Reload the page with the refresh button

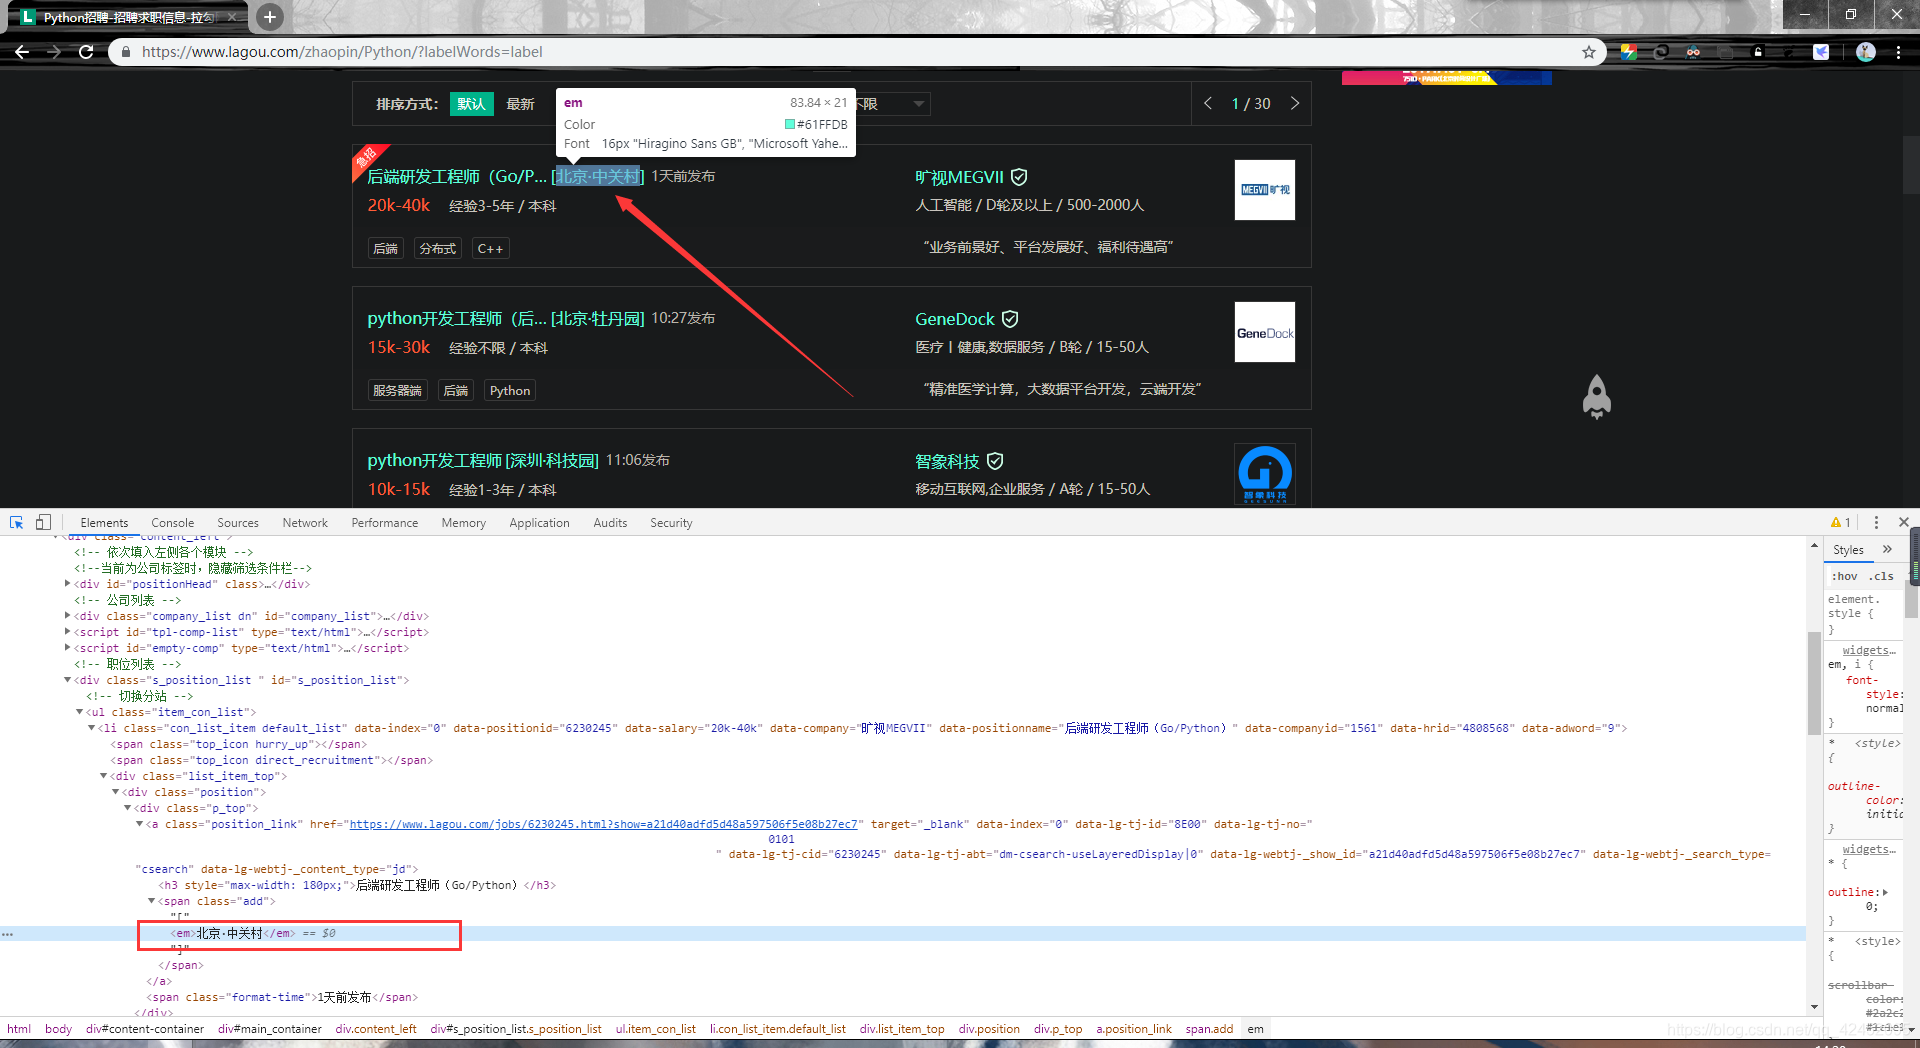pyautogui.click(x=86, y=52)
